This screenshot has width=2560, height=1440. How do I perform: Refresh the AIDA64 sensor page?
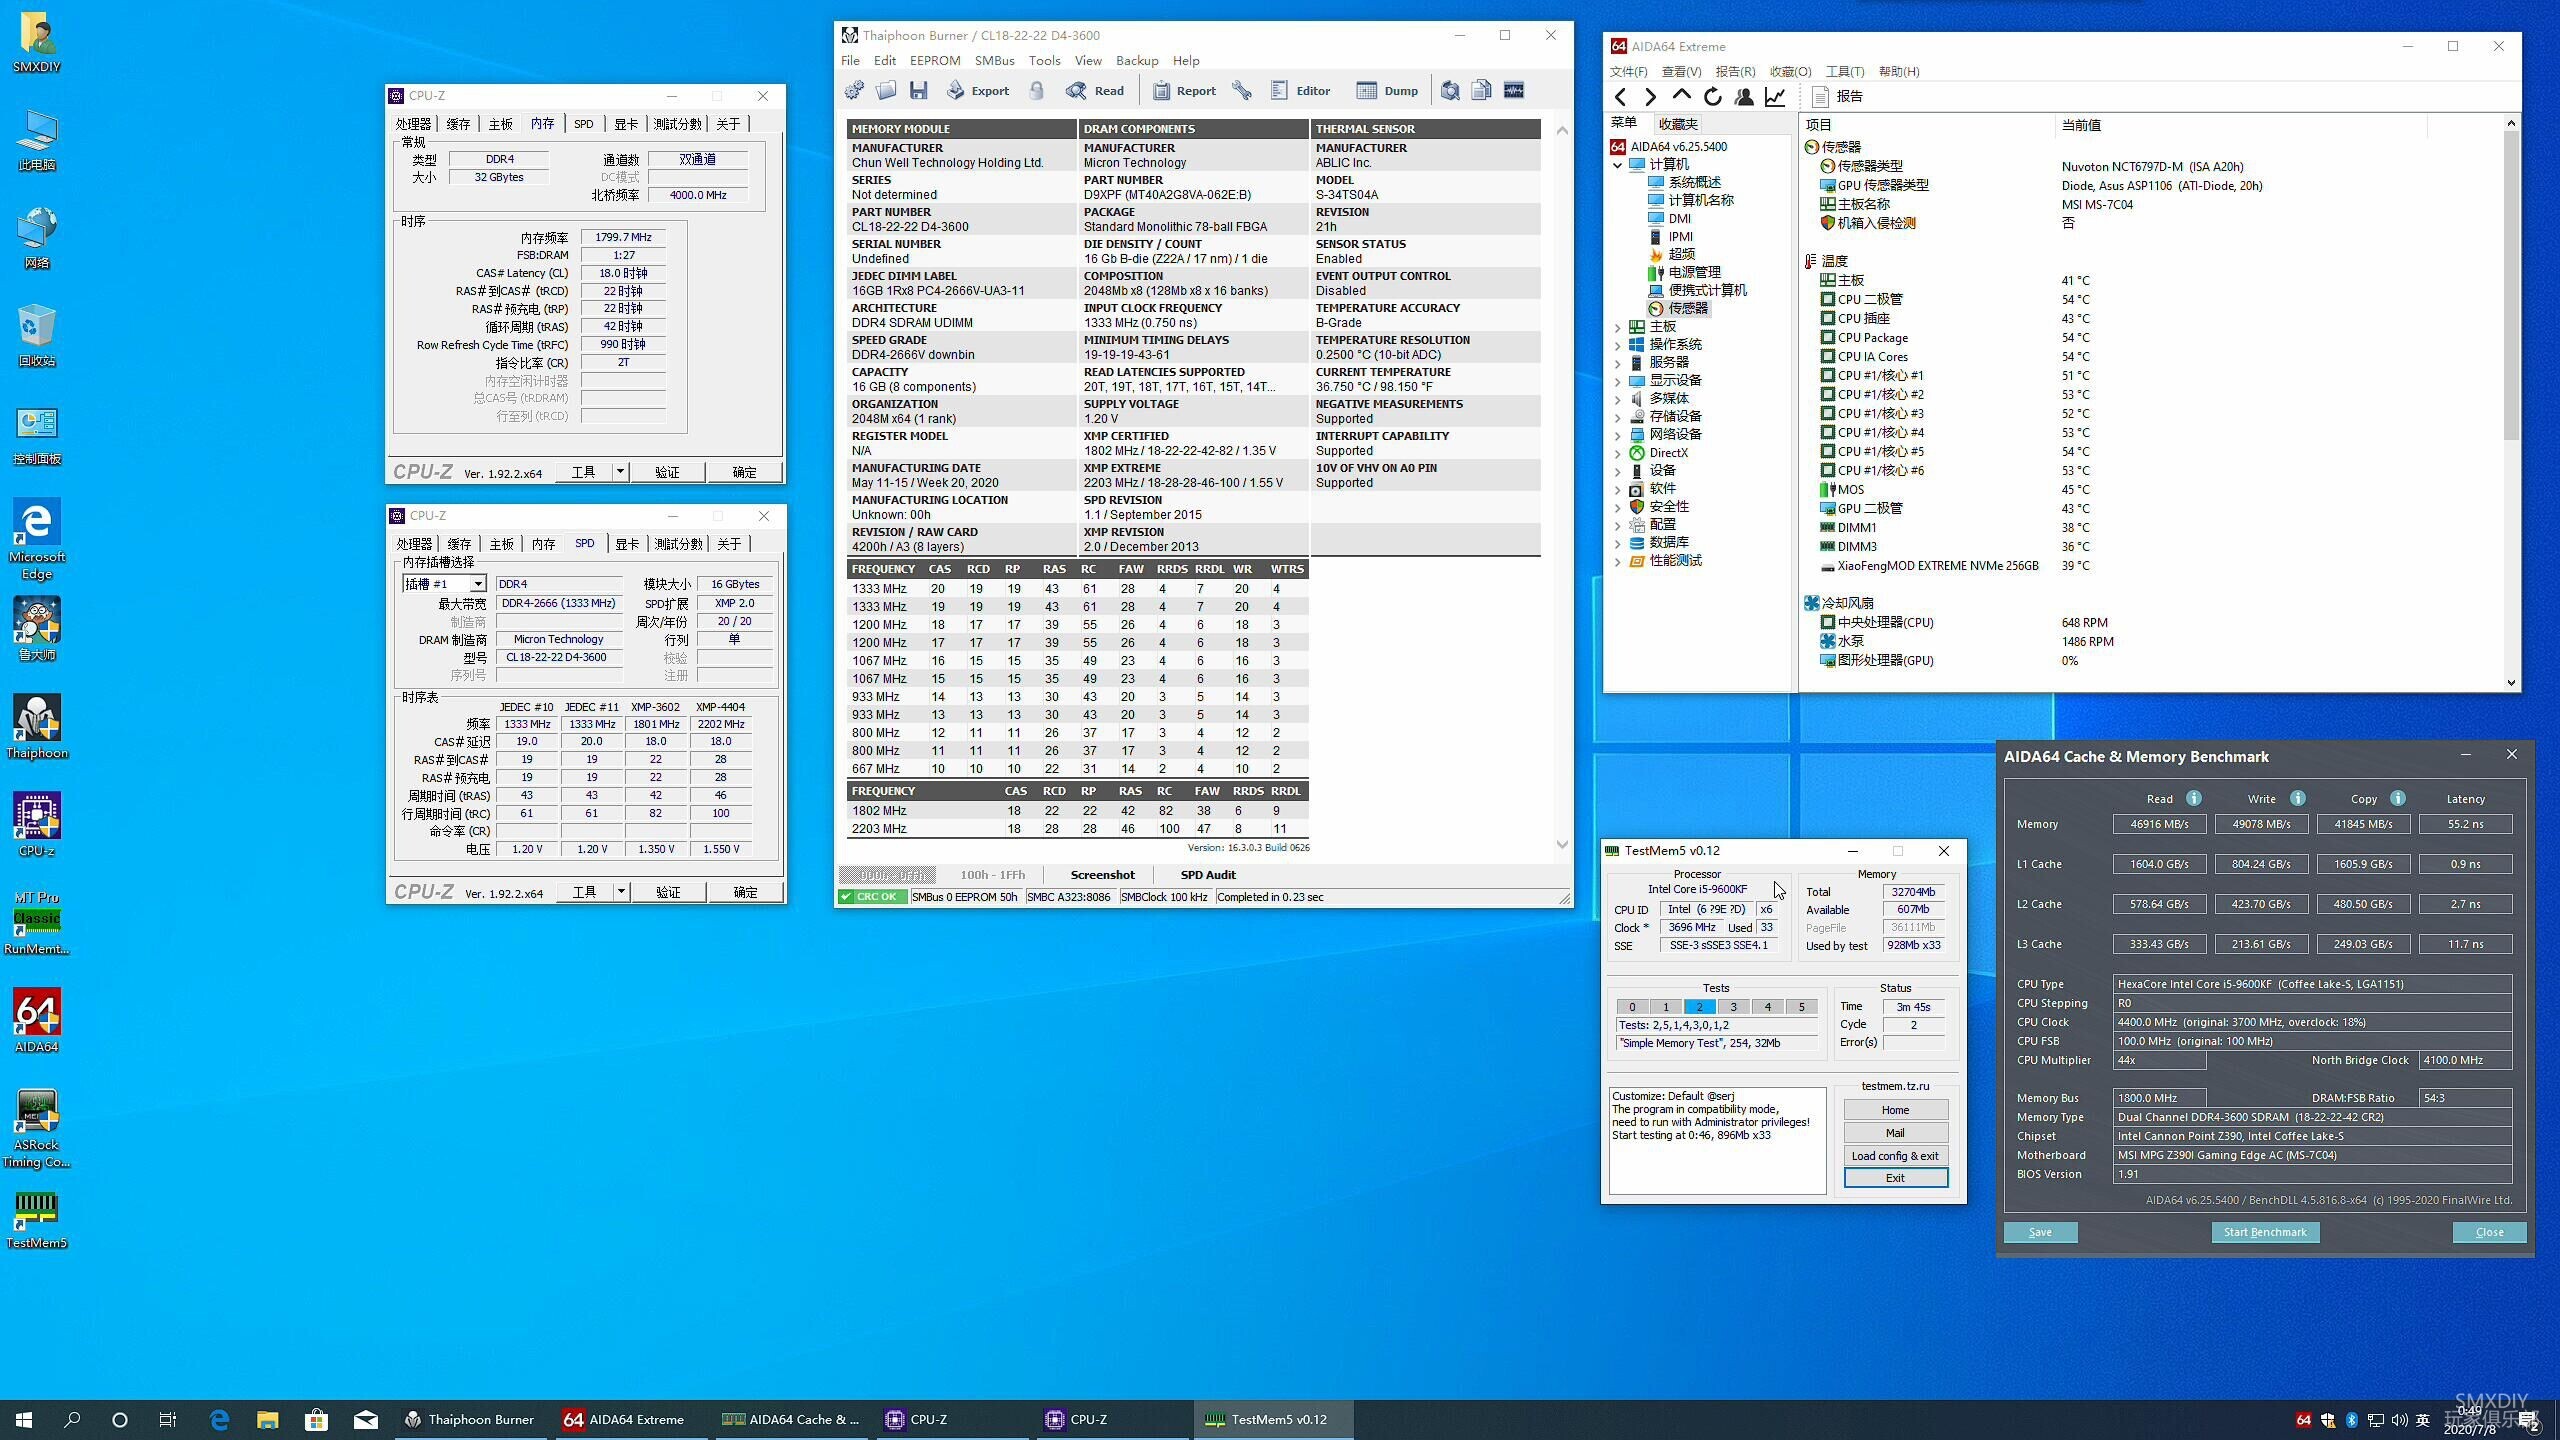tap(1713, 97)
